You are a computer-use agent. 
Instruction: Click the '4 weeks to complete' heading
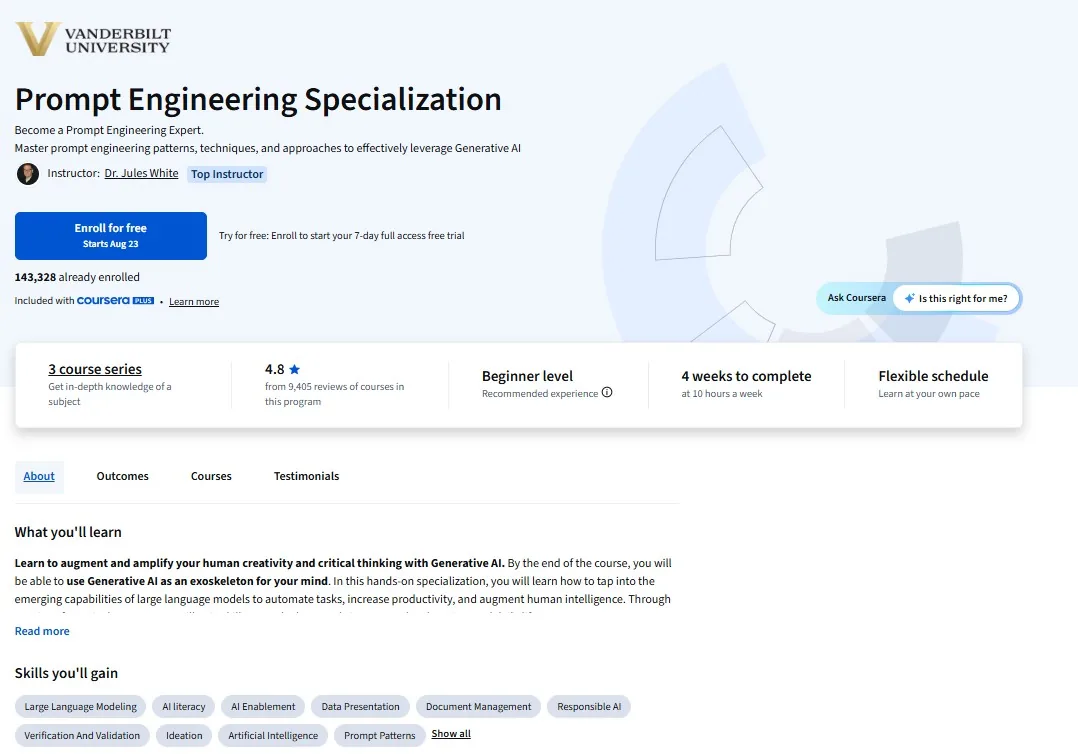(x=746, y=376)
